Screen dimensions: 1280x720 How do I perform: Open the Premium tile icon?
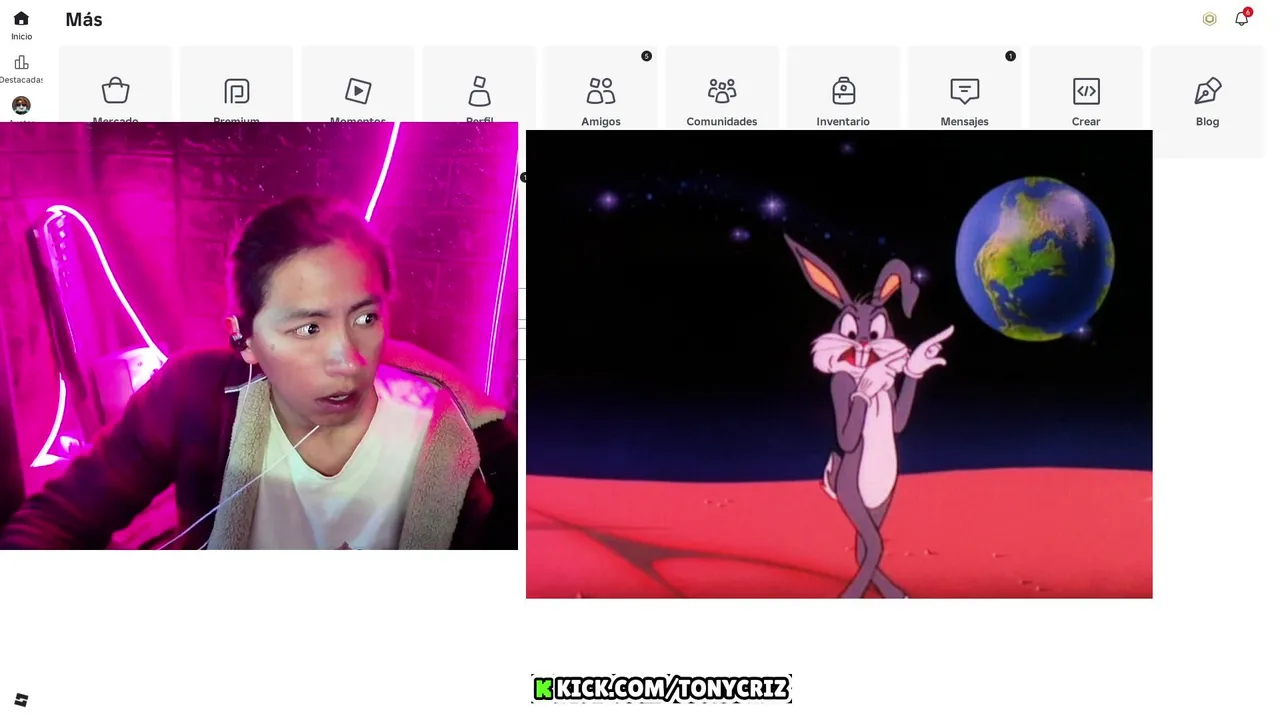[237, 91]
